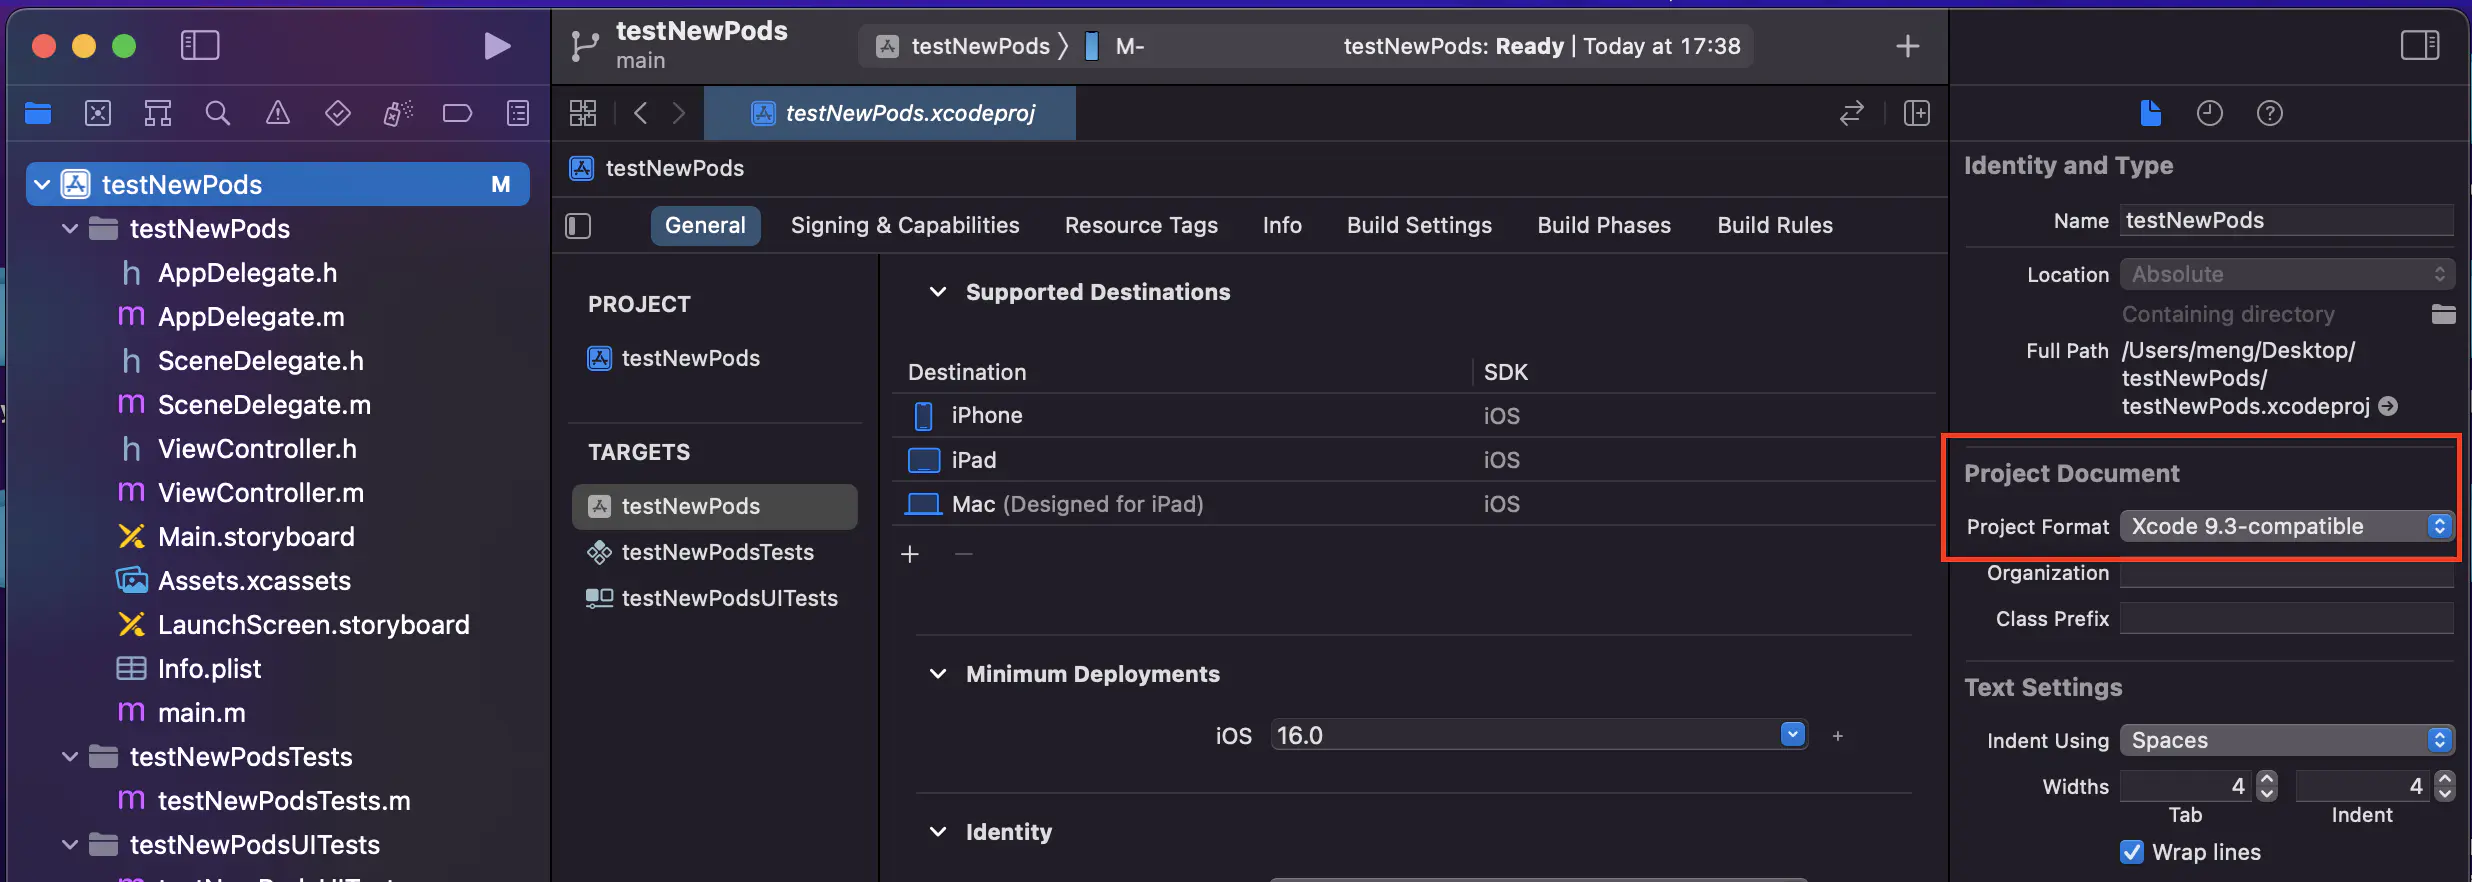Choose the M- run destination device
This screenshot has width=2472, height=882.
pos(1115,46)
